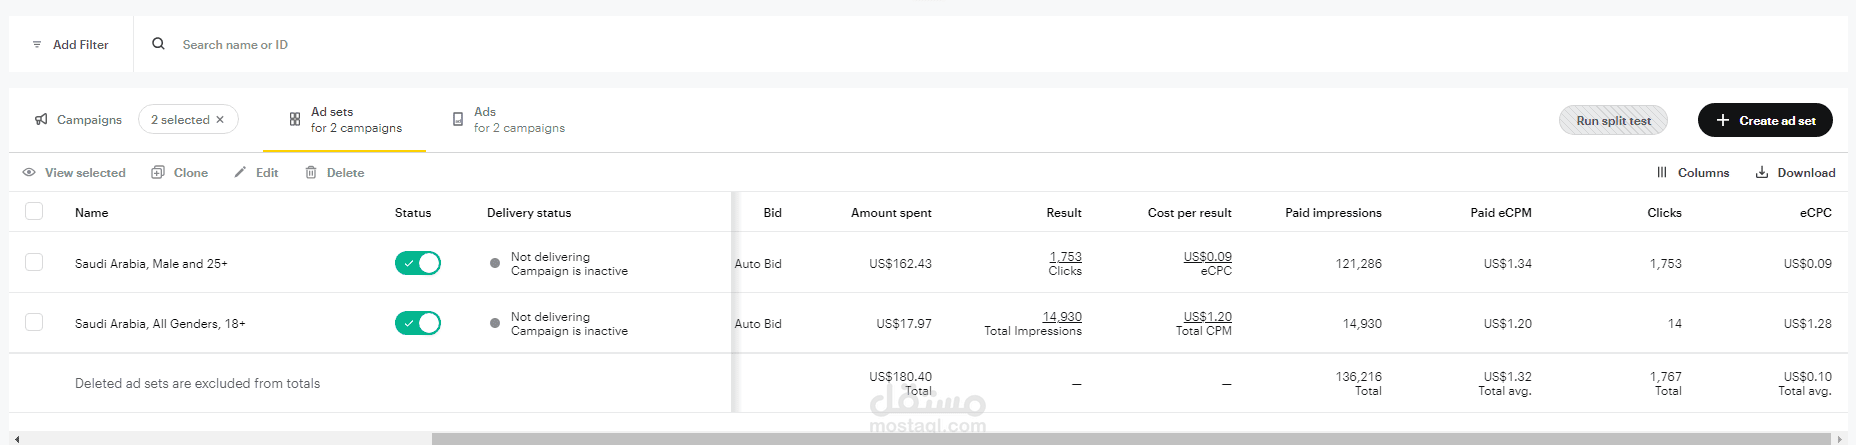Click the Not delivering status in Male and 25+ row
Image resolution: width=1856 pixels, height=445 pixels.
[550, 257]
